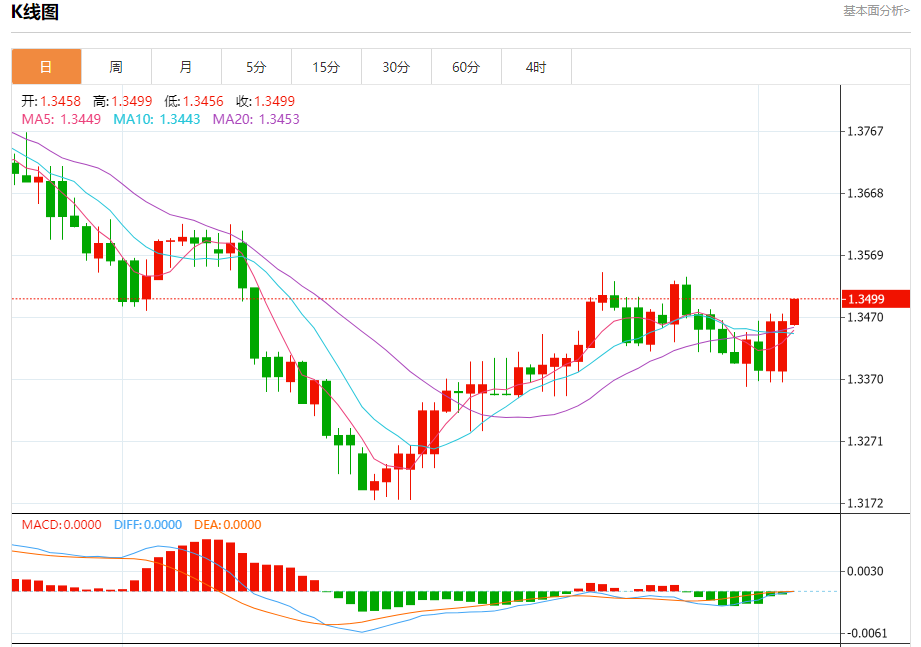The image size is (921, 647).
Task: Click the 1.3271 price axis label
Action: click(865, 442)
